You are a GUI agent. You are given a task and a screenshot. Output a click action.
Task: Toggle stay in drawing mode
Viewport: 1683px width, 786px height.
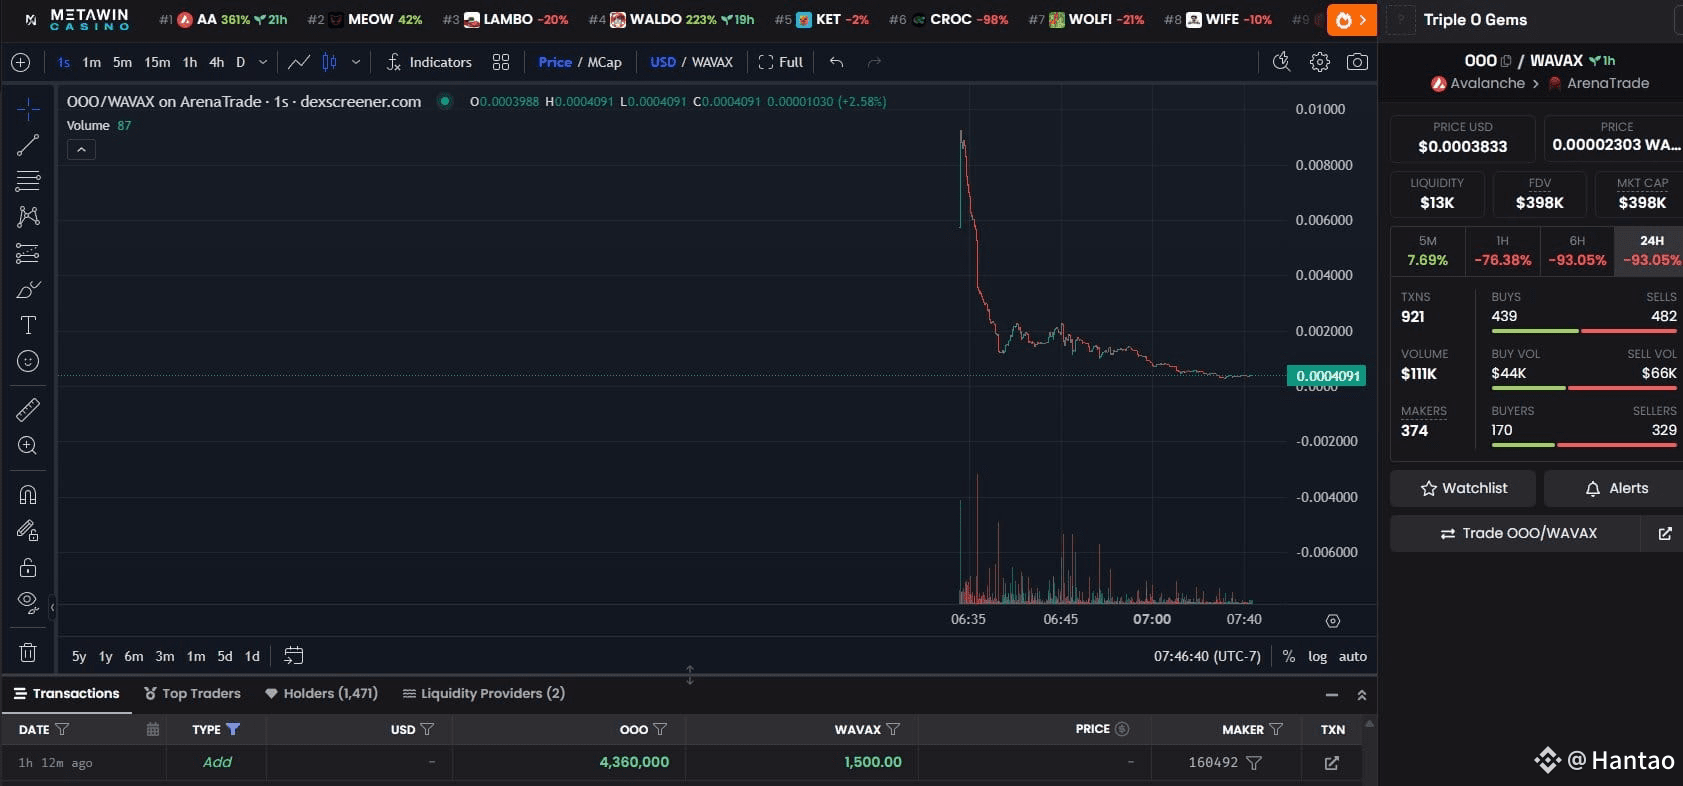(28, 530)
